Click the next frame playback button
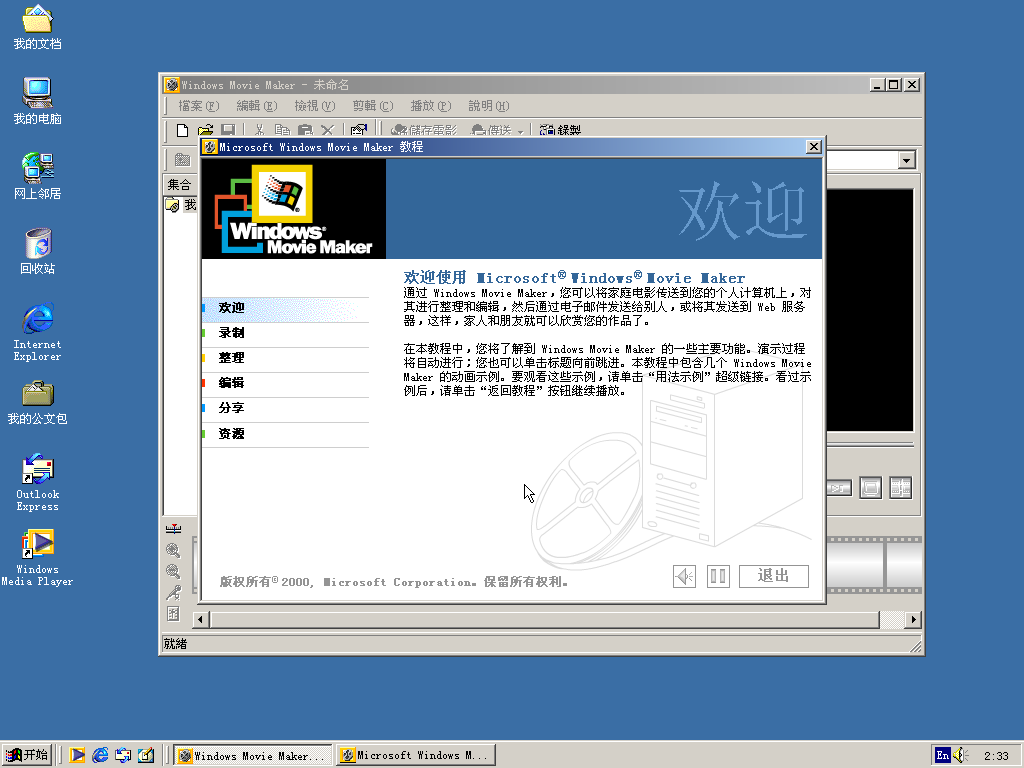Screen dimensions: 1024x768 pyautogui.click(x=840, y=488)
